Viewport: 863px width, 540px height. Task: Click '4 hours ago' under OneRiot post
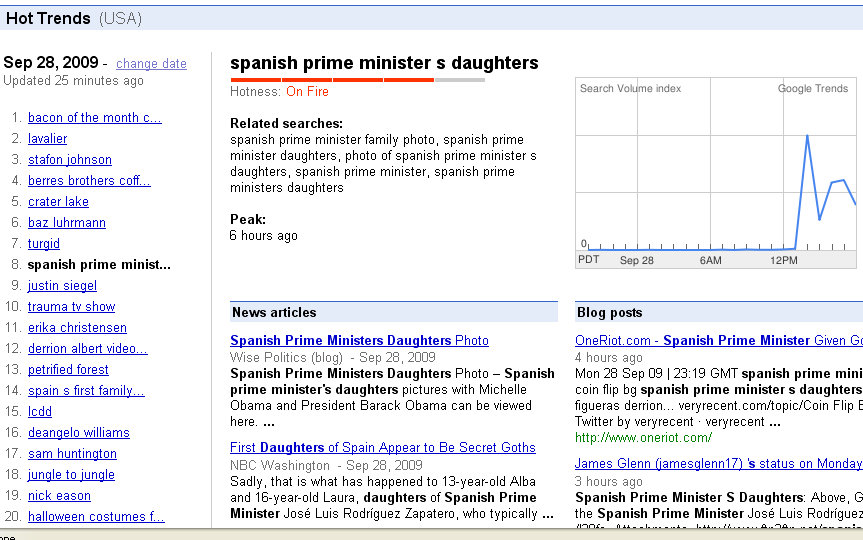[x=609, y=358]
